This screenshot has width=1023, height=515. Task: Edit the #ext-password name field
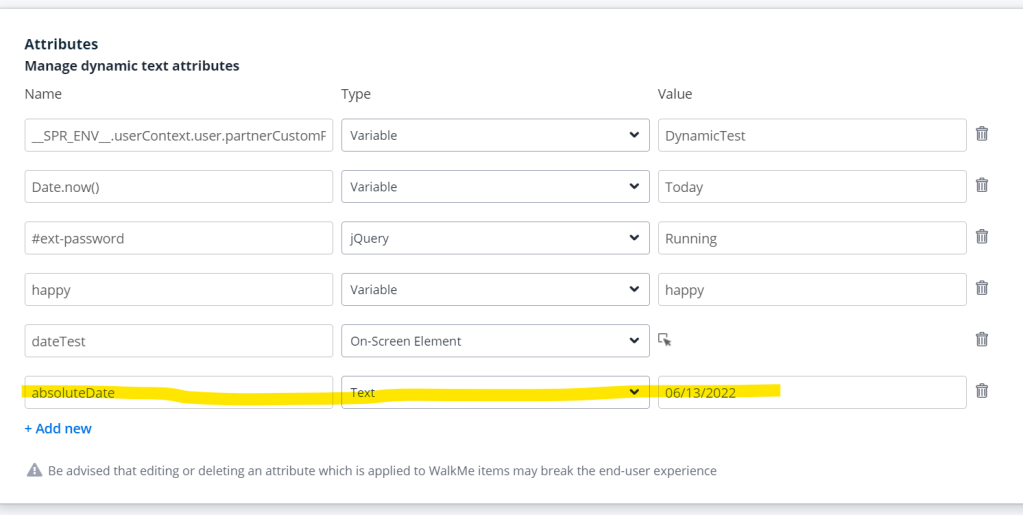[178, 238]
